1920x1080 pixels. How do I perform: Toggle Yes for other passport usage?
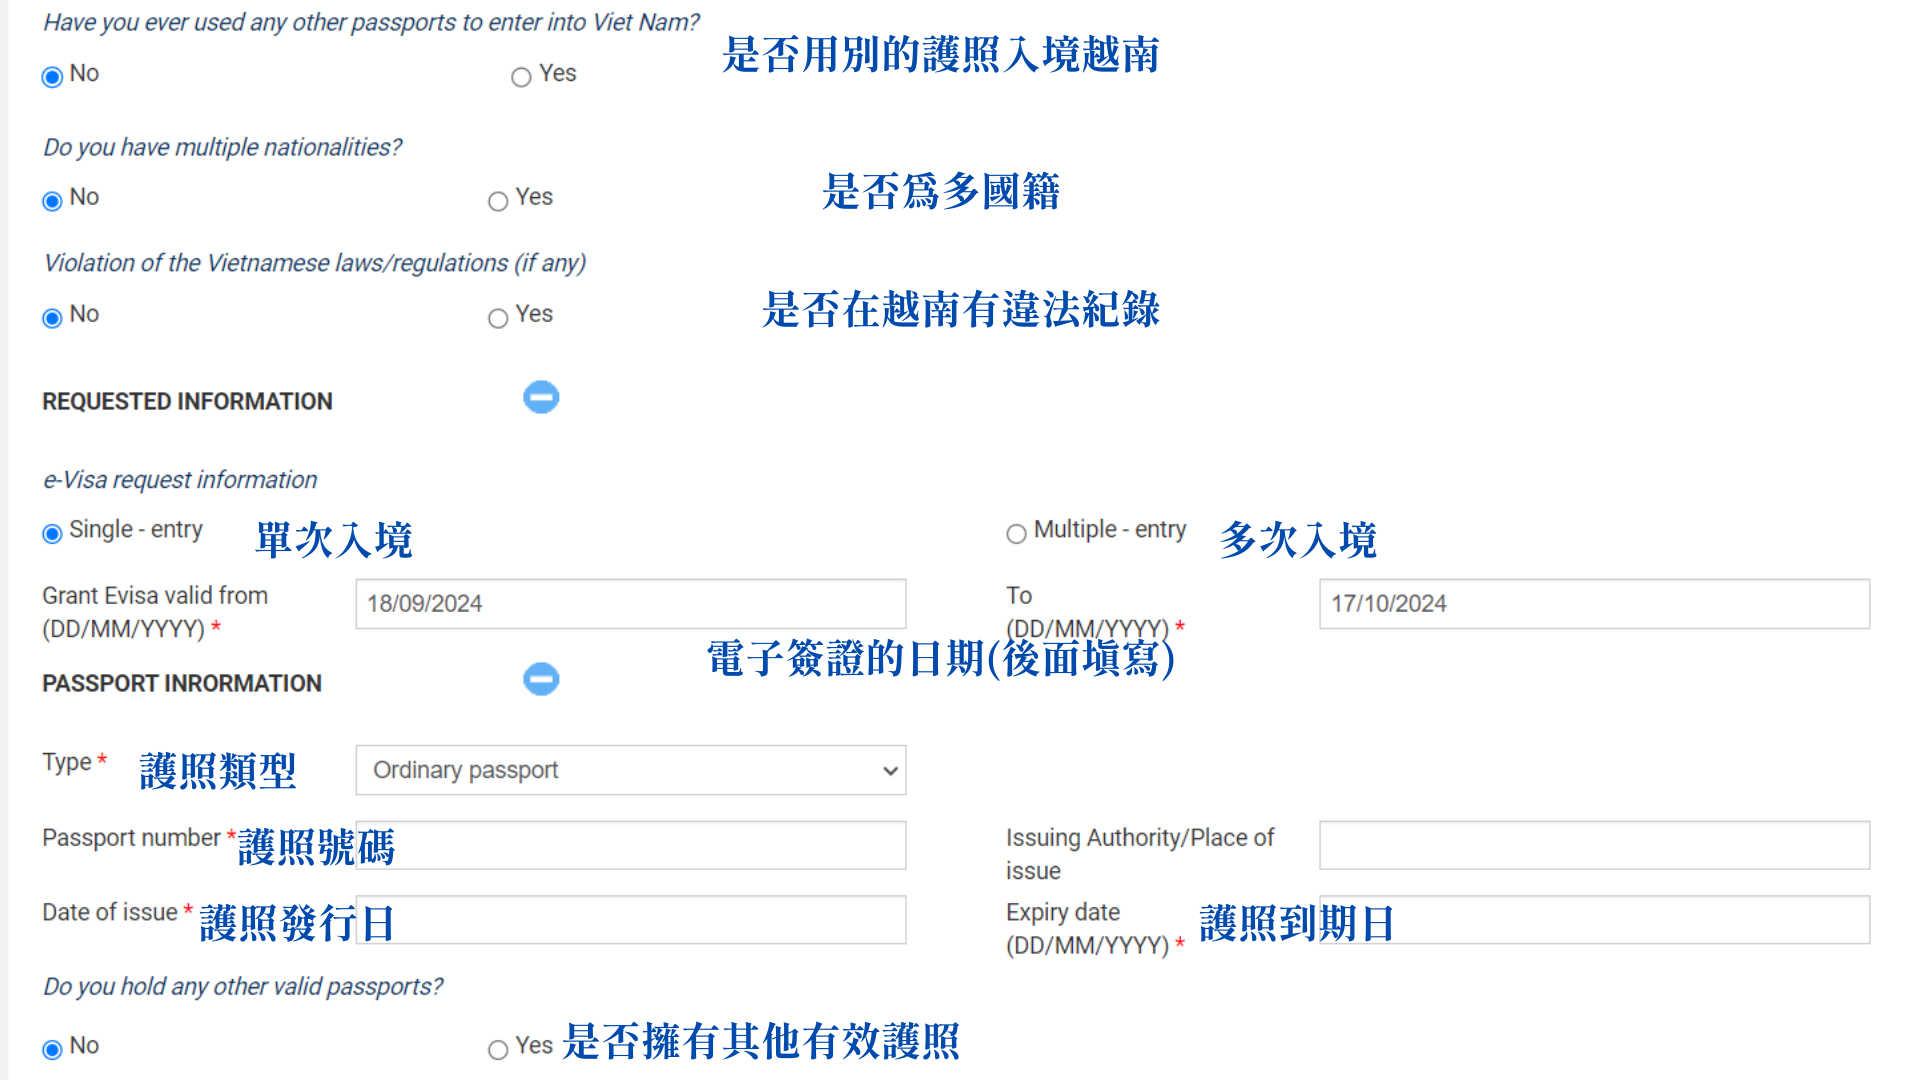(x=521, y=75)
